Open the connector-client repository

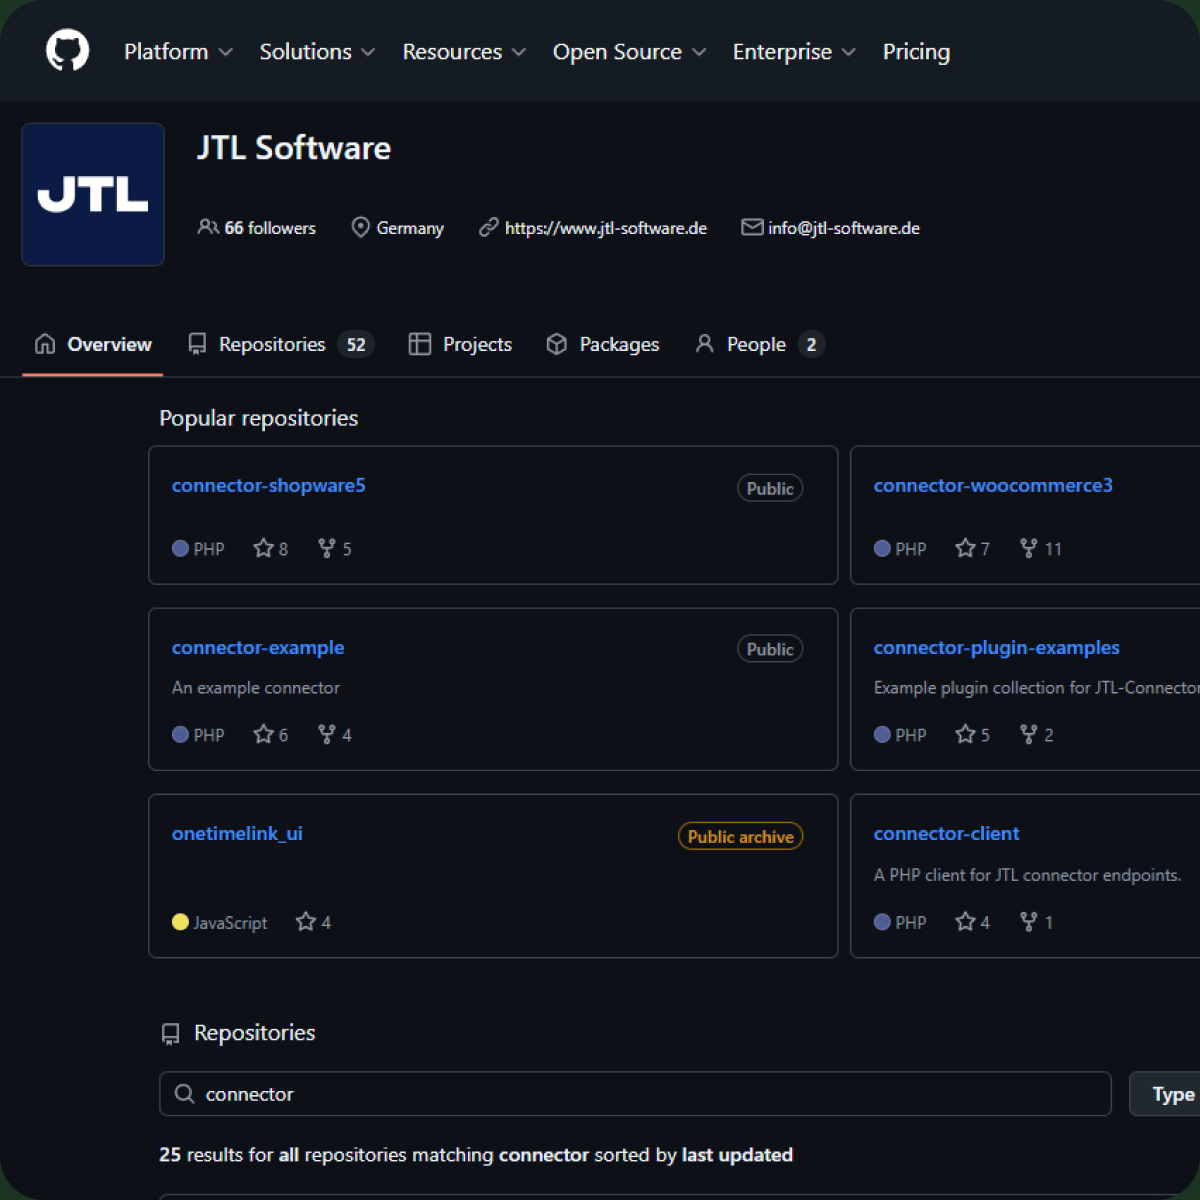click(946, 833)
